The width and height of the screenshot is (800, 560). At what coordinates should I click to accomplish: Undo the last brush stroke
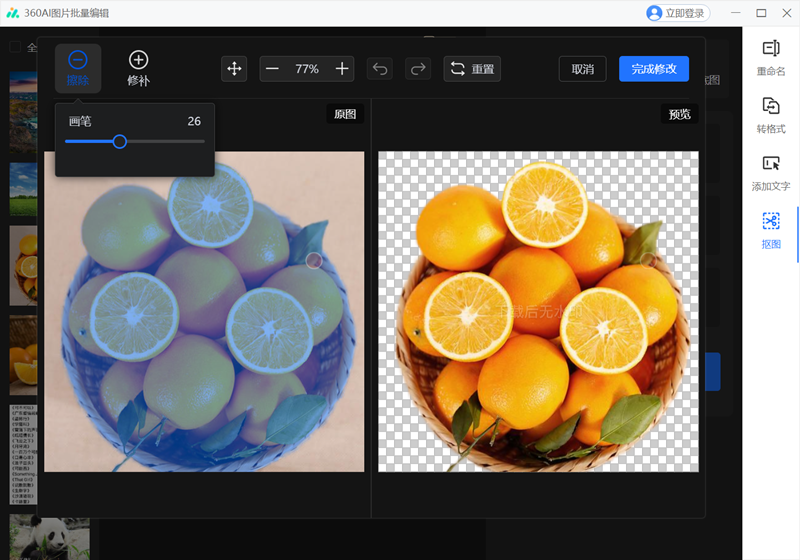click(x=380, y=69)
